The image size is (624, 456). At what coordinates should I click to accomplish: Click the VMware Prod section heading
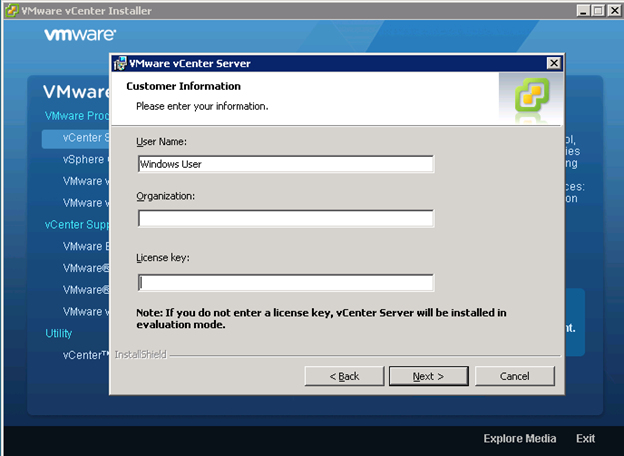(77, 116)
